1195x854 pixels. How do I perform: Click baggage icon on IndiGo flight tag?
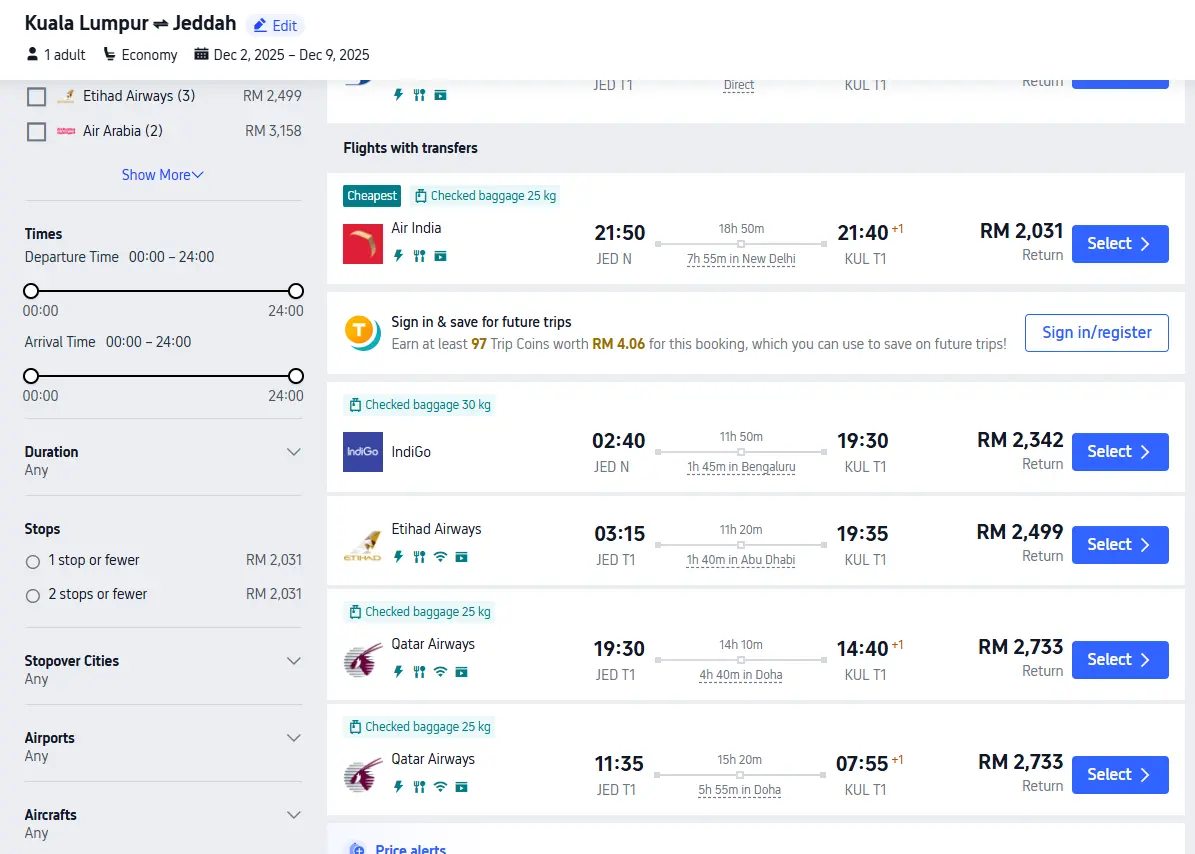point(354,405)
